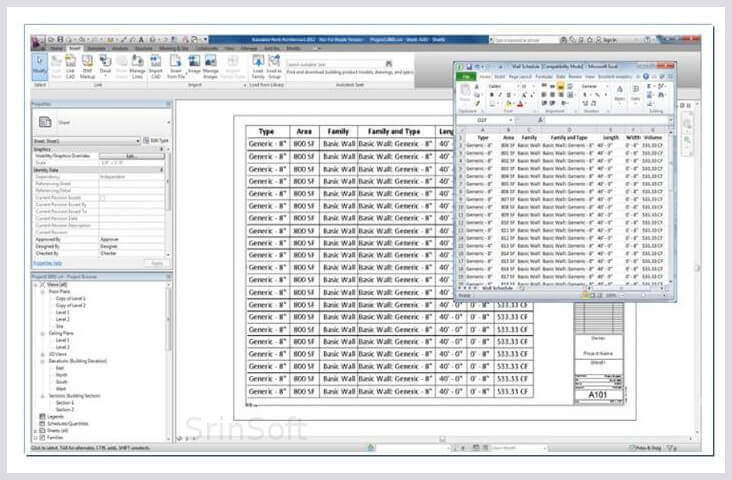The height and width of the screenshot is (480, 732).
Task: Switch to Formulas tab in Excel
Action: [544, 76]
